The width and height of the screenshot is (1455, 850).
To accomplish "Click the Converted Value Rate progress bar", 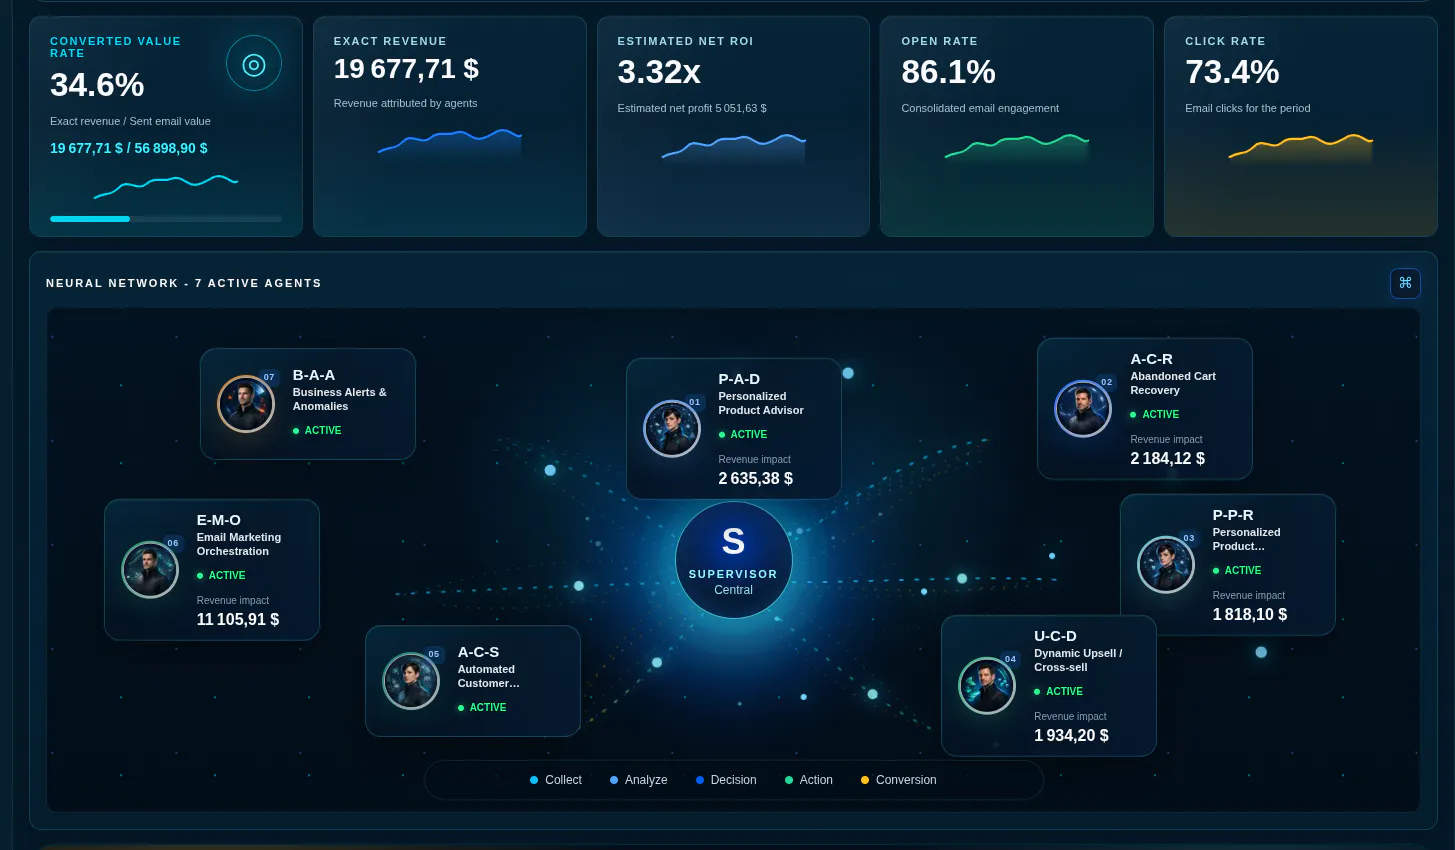I will 166,218.
